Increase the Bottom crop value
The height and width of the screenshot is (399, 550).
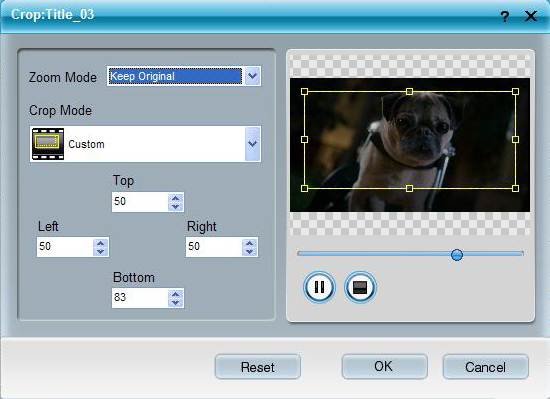pos(175,294)
